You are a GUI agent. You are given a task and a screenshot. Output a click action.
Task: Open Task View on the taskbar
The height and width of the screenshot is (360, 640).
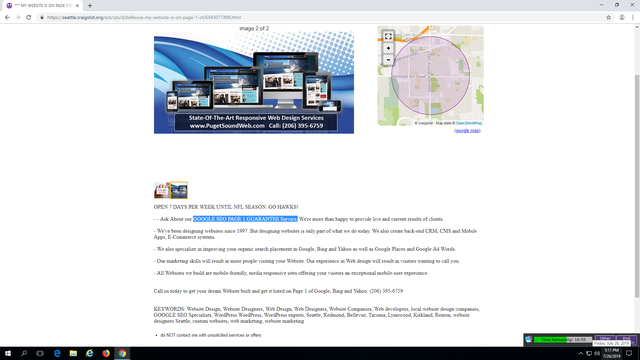pos(40,353)
